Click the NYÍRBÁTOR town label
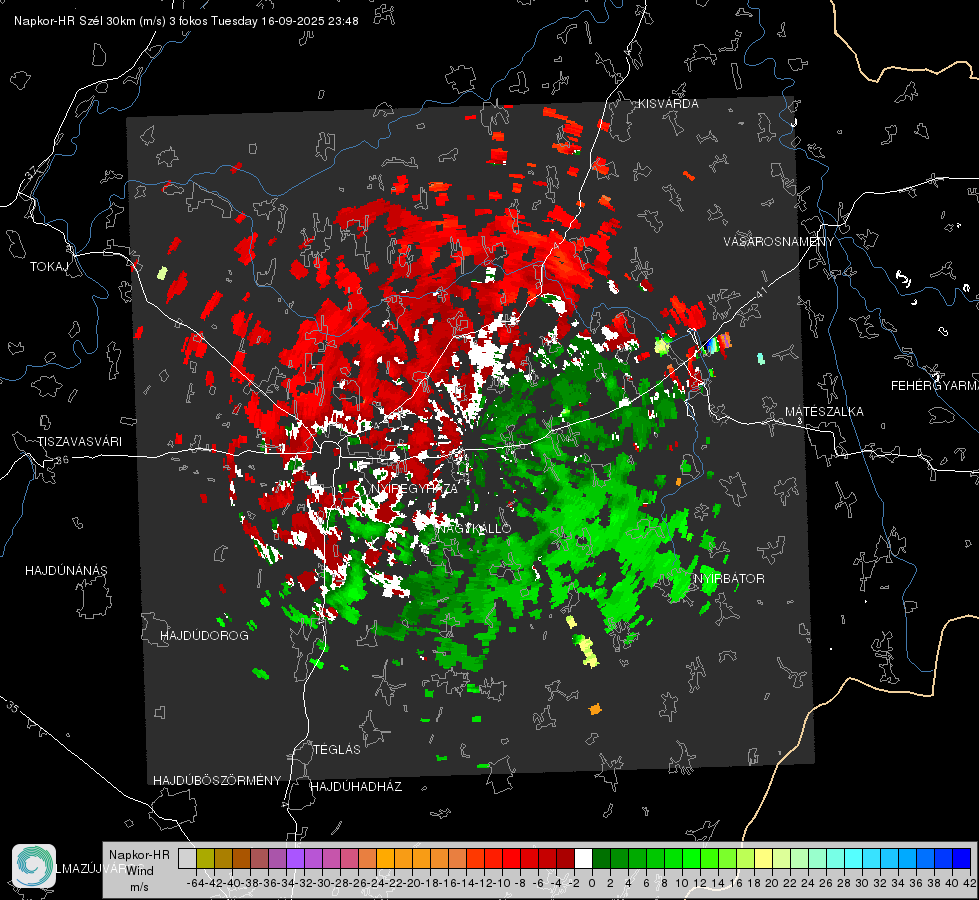Screen dimensions: 979x900 click(729, 578)
